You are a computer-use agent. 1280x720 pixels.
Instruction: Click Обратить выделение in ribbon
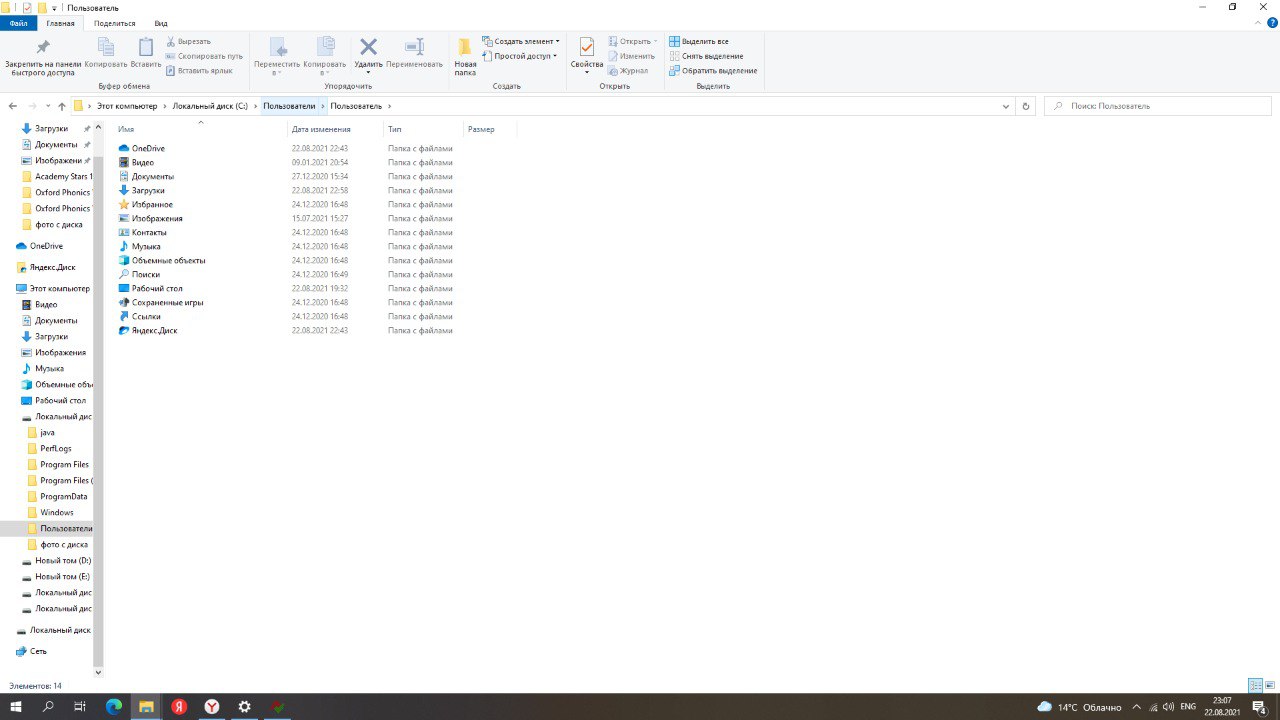tap(713, 70)
